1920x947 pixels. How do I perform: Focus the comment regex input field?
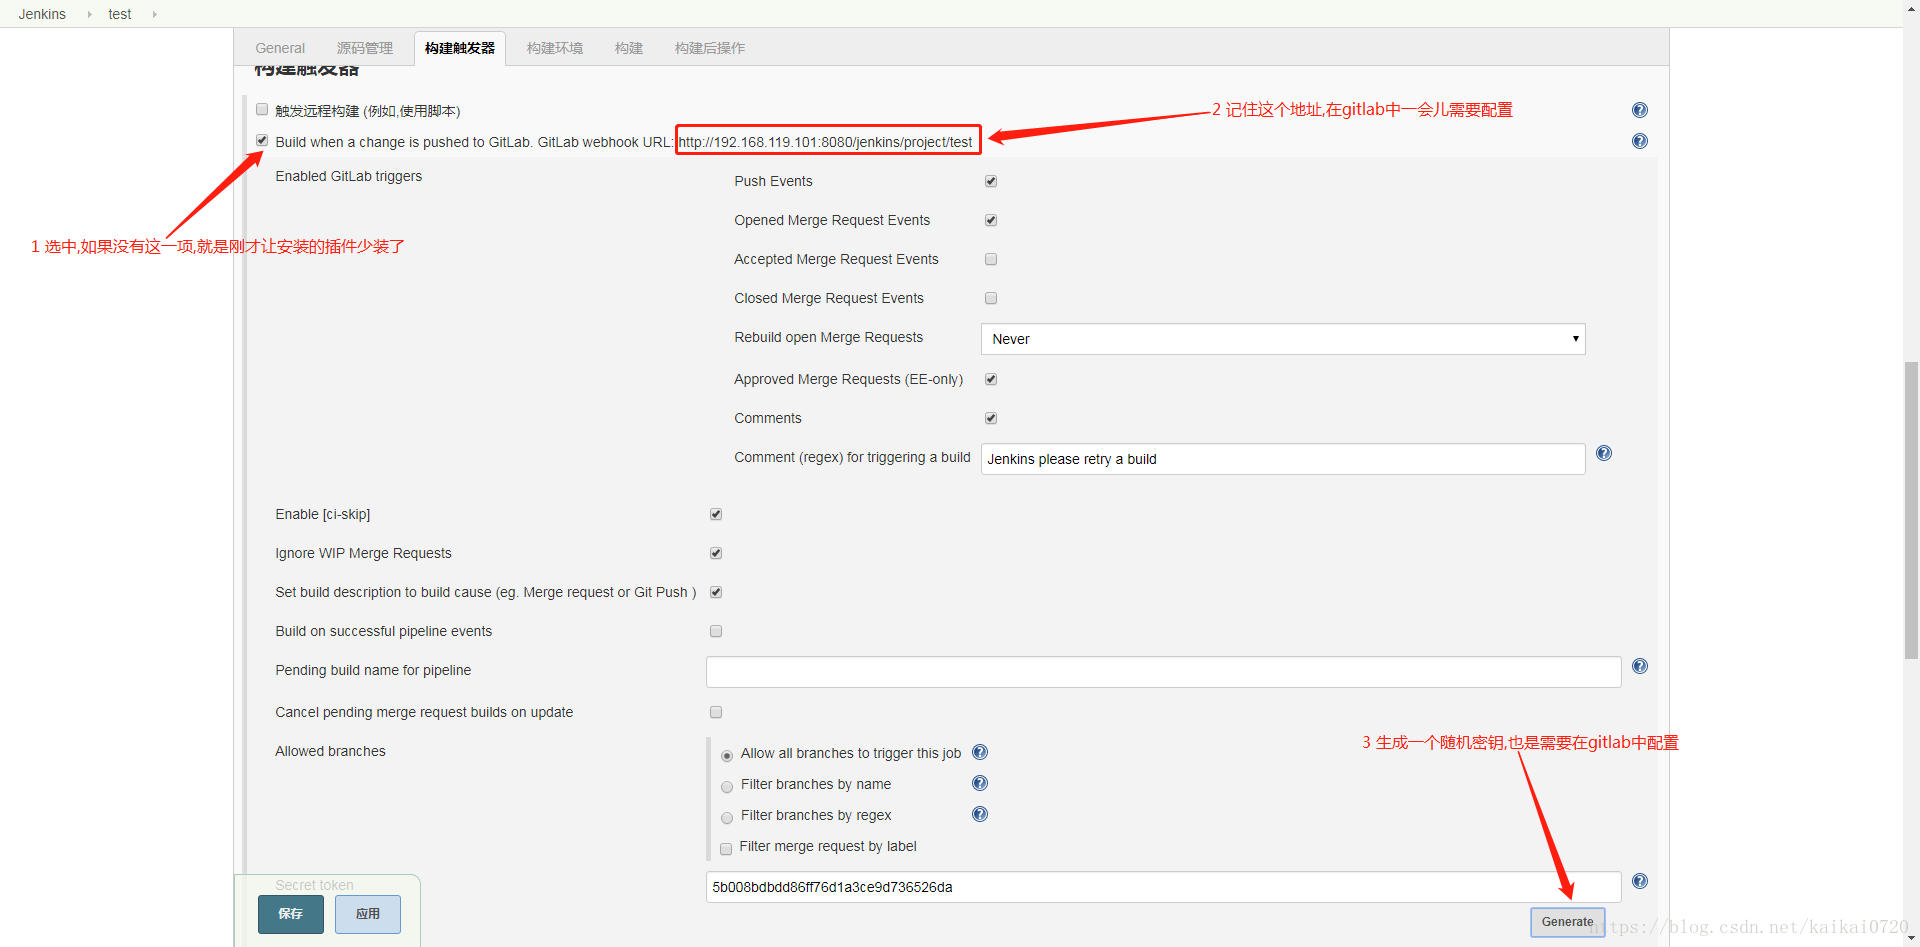[x=1283, y=459]
